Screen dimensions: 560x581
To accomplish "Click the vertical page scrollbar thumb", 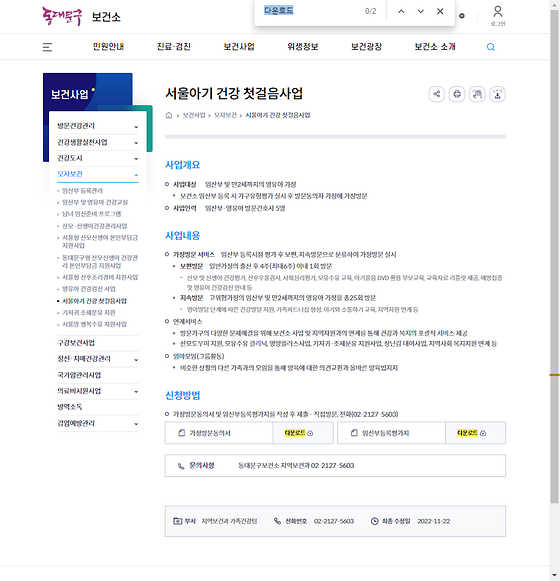I will (x=554, y=256).
